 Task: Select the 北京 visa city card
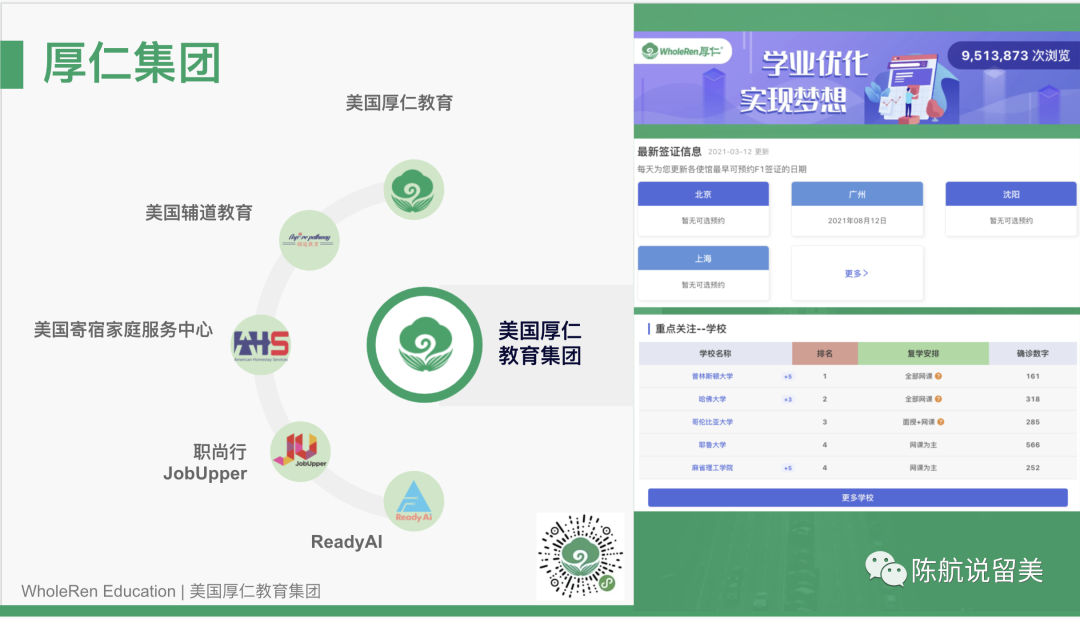(703, 208)
